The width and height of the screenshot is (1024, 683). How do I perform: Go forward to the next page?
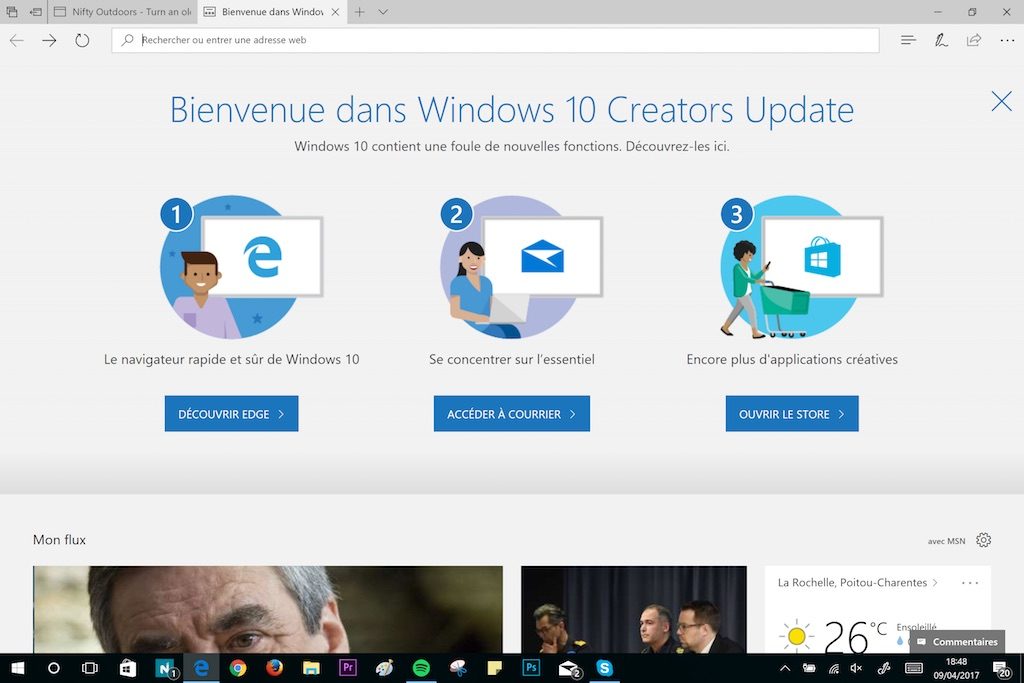click(x=49, y=40)
